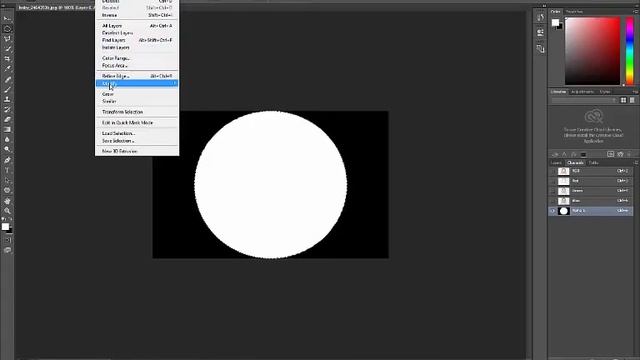Open the History panel icon
640x360 pixels.
click(540, 17)
